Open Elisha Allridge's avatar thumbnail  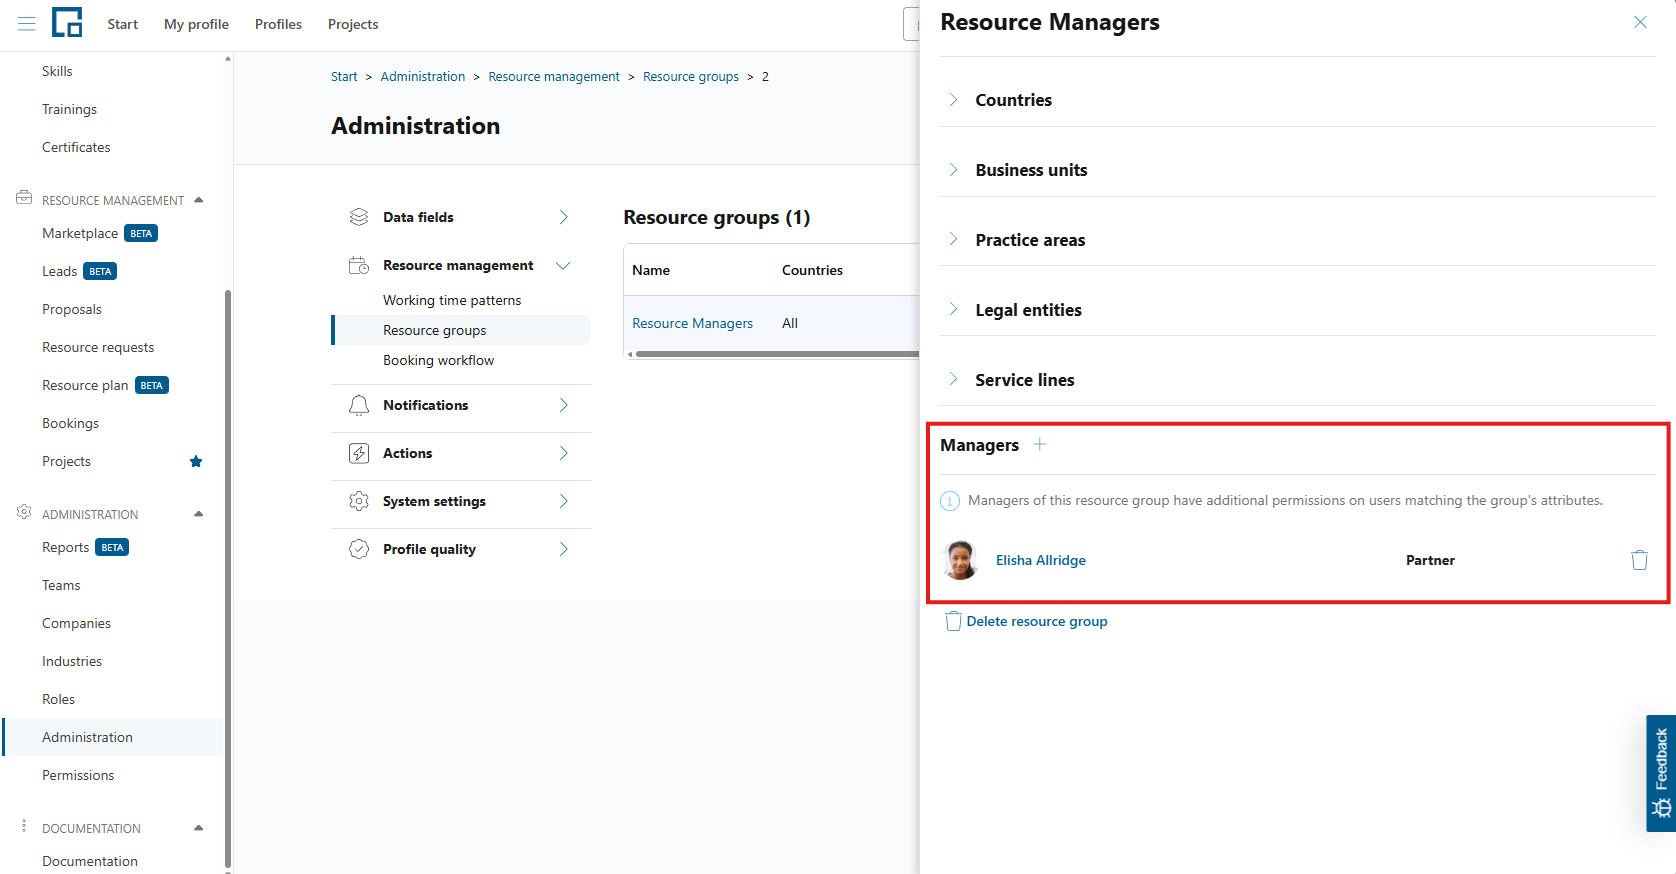point(961,560)
